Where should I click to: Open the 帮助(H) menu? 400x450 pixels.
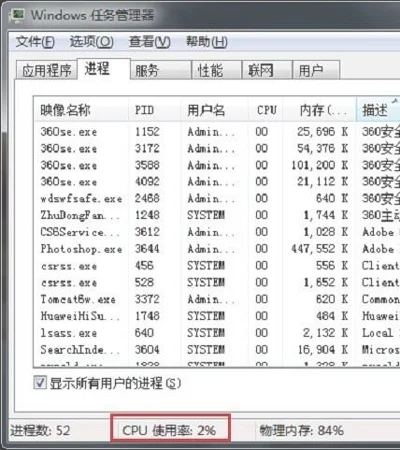[207, 42]
